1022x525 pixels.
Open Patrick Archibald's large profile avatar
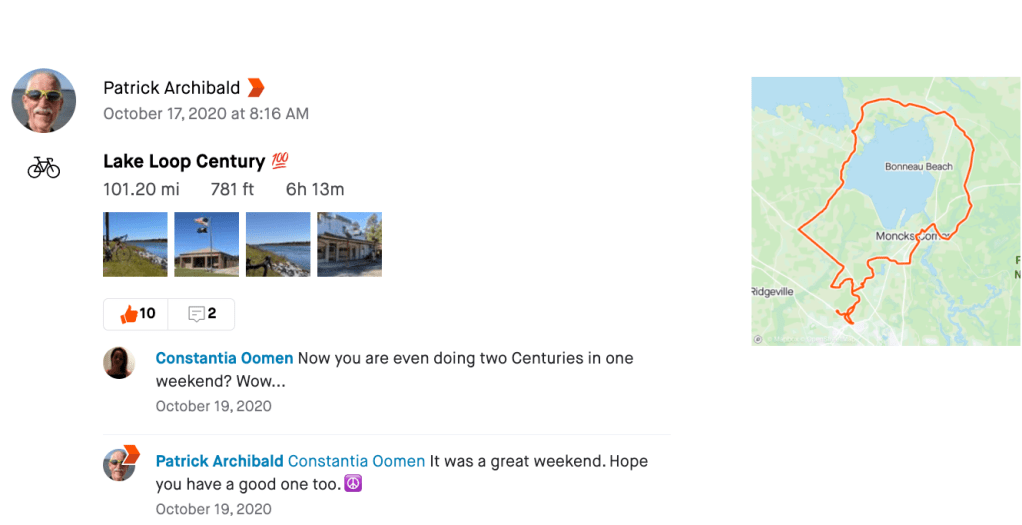pyautogui.click(x=43, y=101)
